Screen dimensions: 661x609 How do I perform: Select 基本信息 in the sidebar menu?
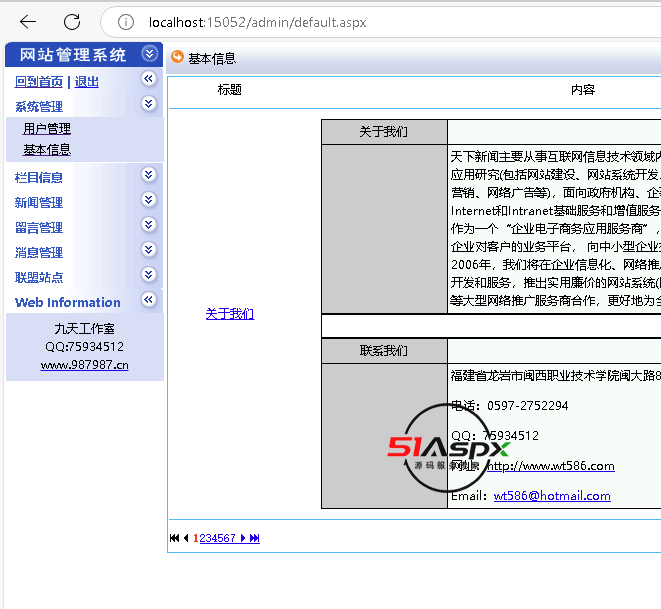tap(47, 150)
